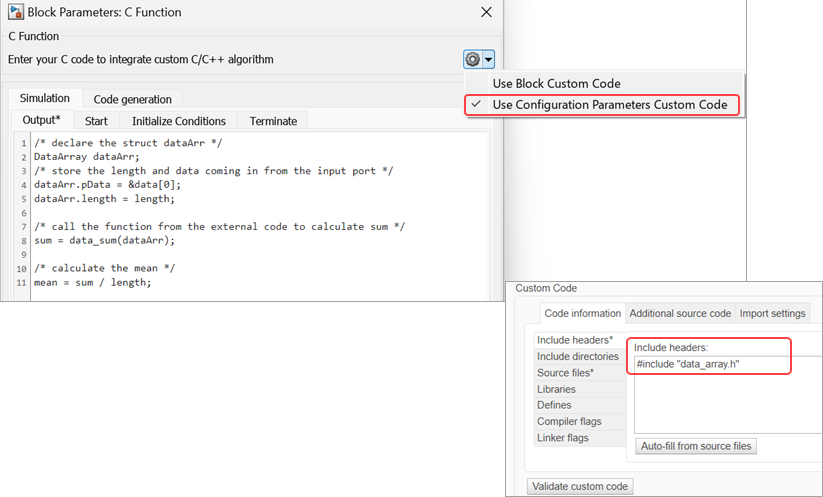The width and height of the screenshot is (823, 497).
Task: Select Use Block Custom Code option
Action: click(x=556, y=83)
